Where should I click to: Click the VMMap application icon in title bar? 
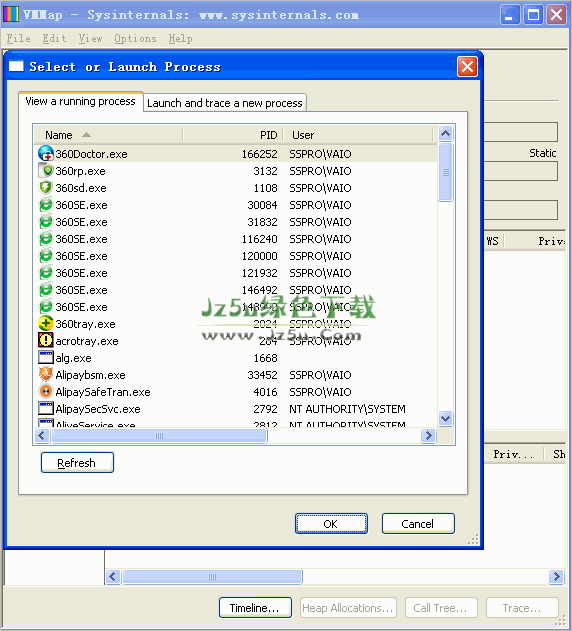(11, 14)
